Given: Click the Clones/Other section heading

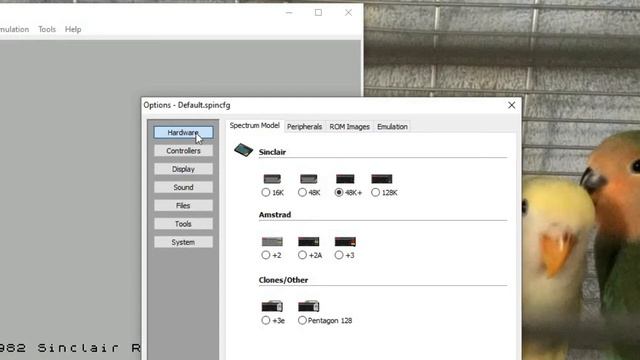Looking at the screenshot, I should coord(283,280).
